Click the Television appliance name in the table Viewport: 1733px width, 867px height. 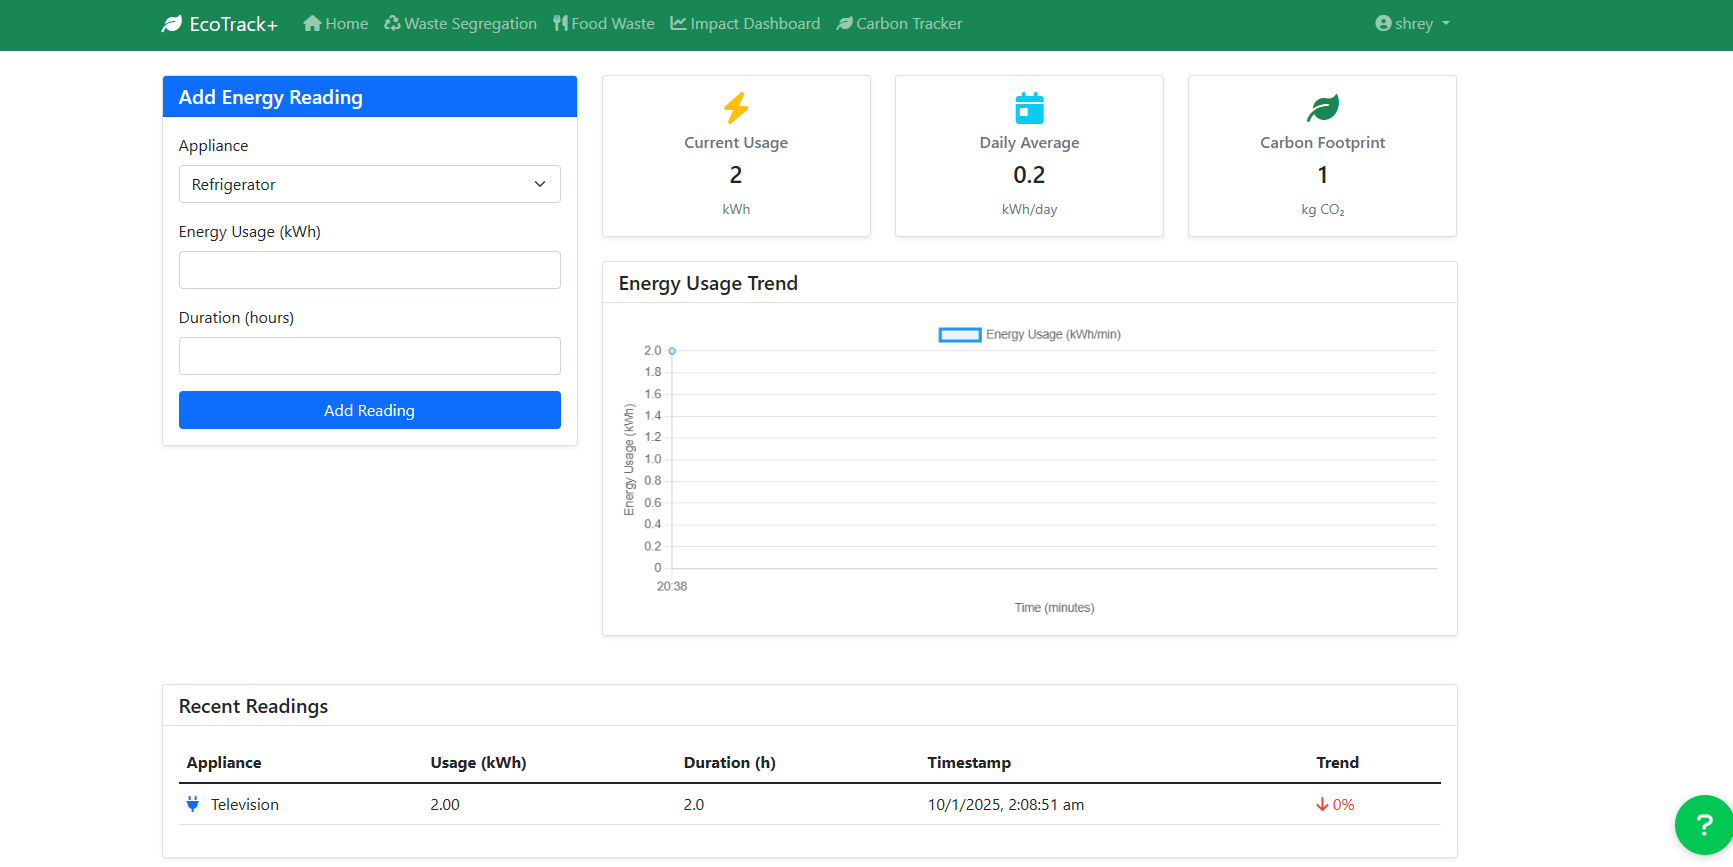click(x=245, y=804)
